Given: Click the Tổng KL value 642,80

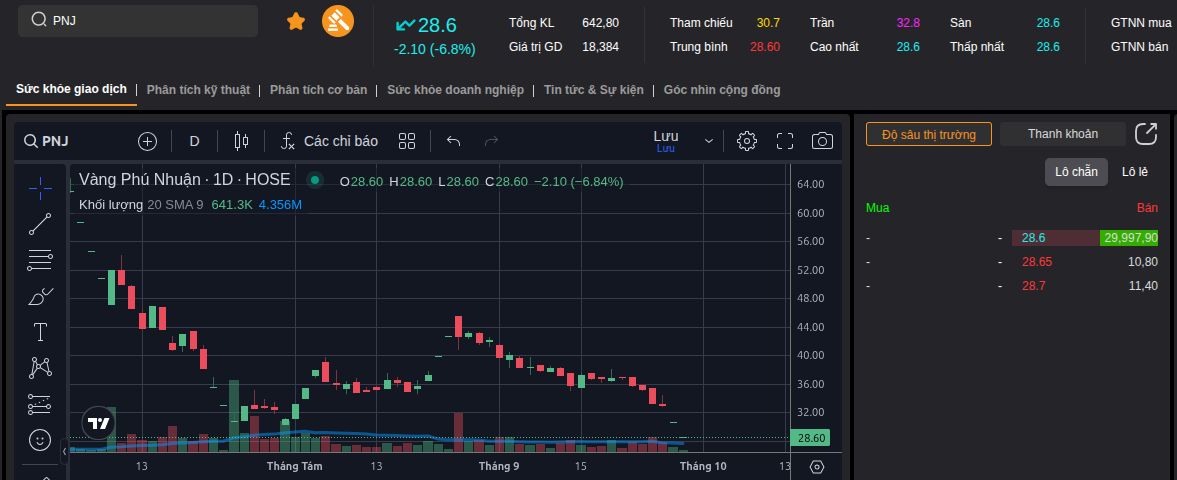Looking at the screenshot, I should [601, 23].
